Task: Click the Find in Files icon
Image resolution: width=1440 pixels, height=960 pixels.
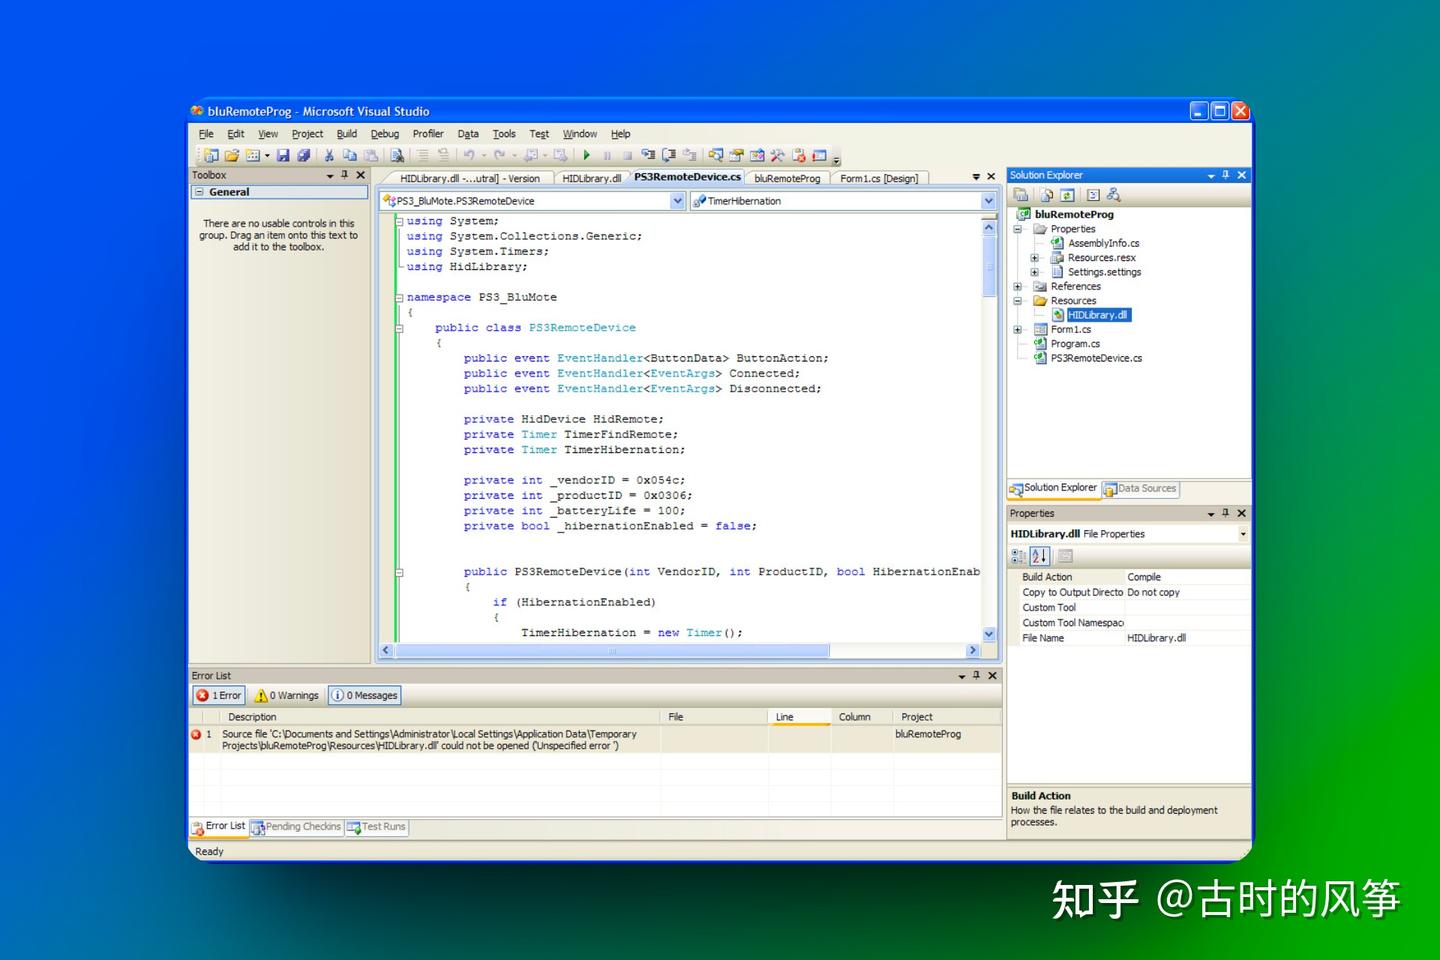Action: point(397,155)
